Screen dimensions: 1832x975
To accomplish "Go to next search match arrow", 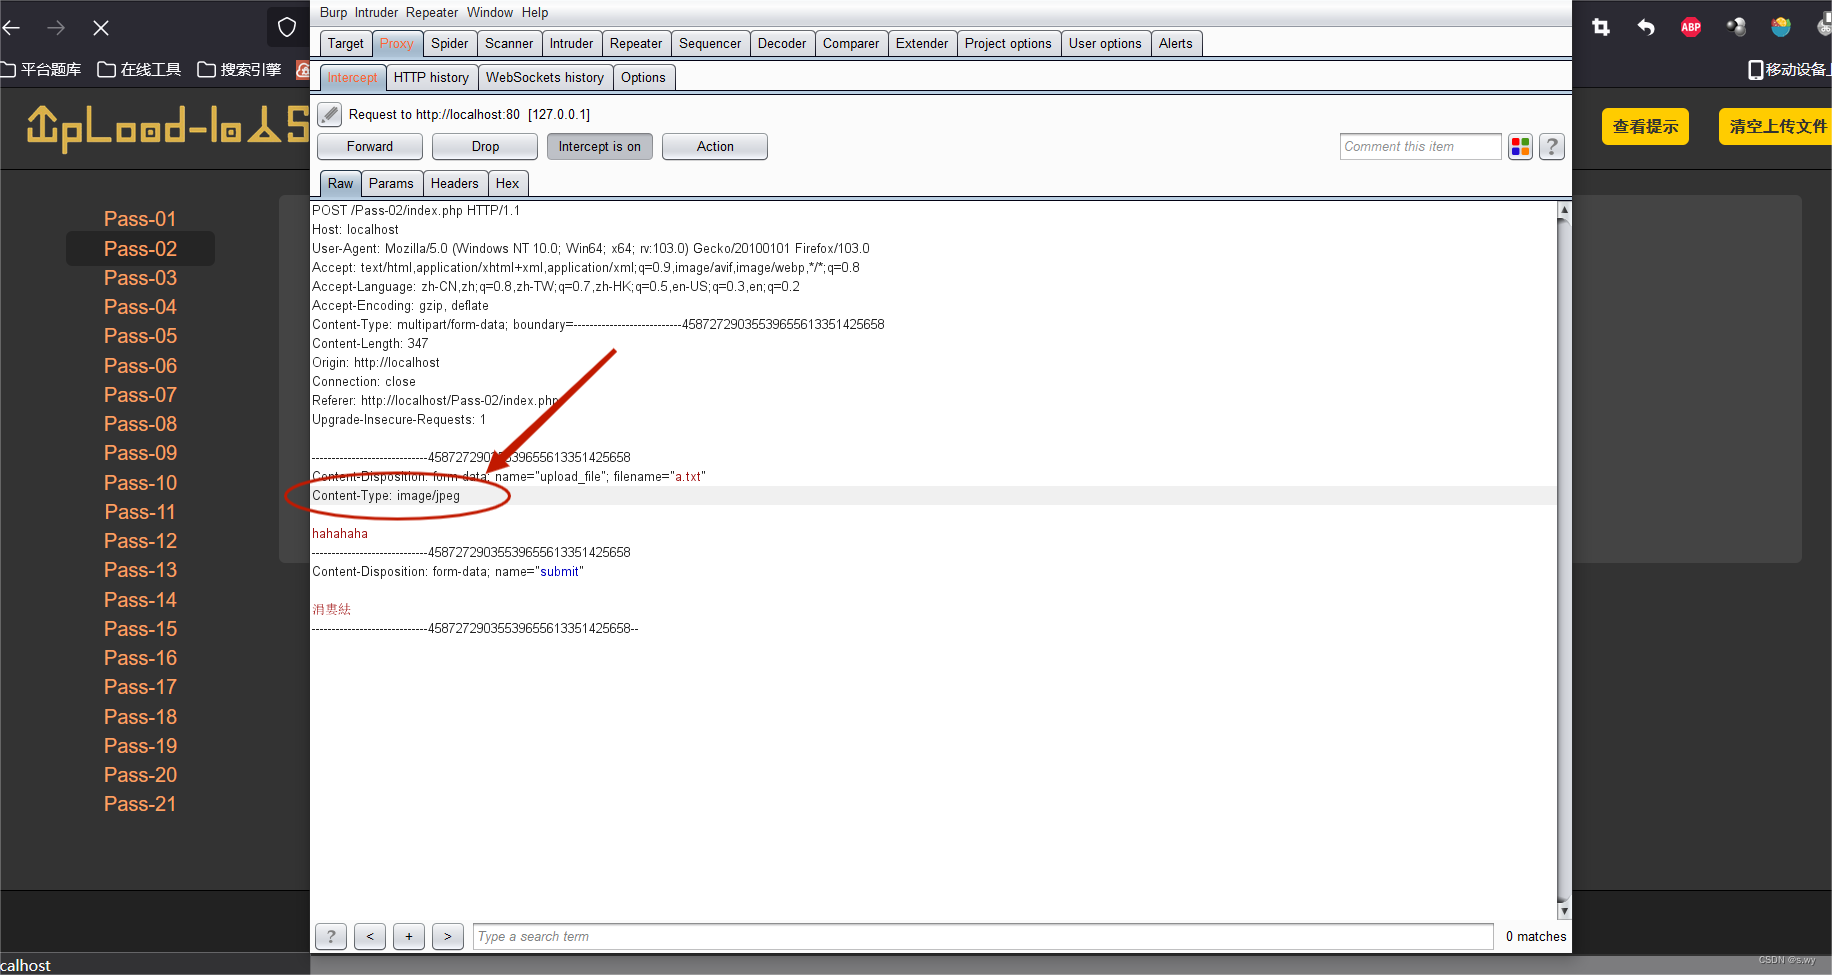I will 448,936.
